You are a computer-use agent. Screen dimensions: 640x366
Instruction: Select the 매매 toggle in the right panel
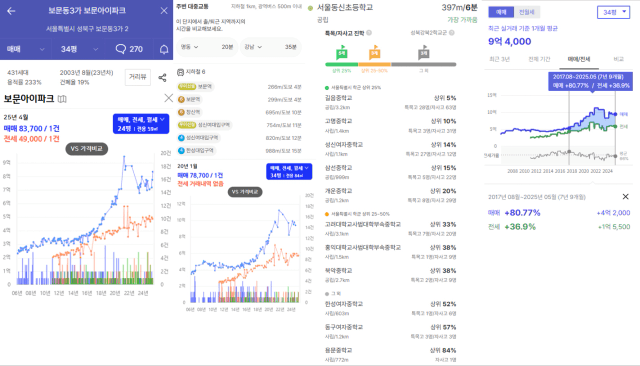pos(501,12)
